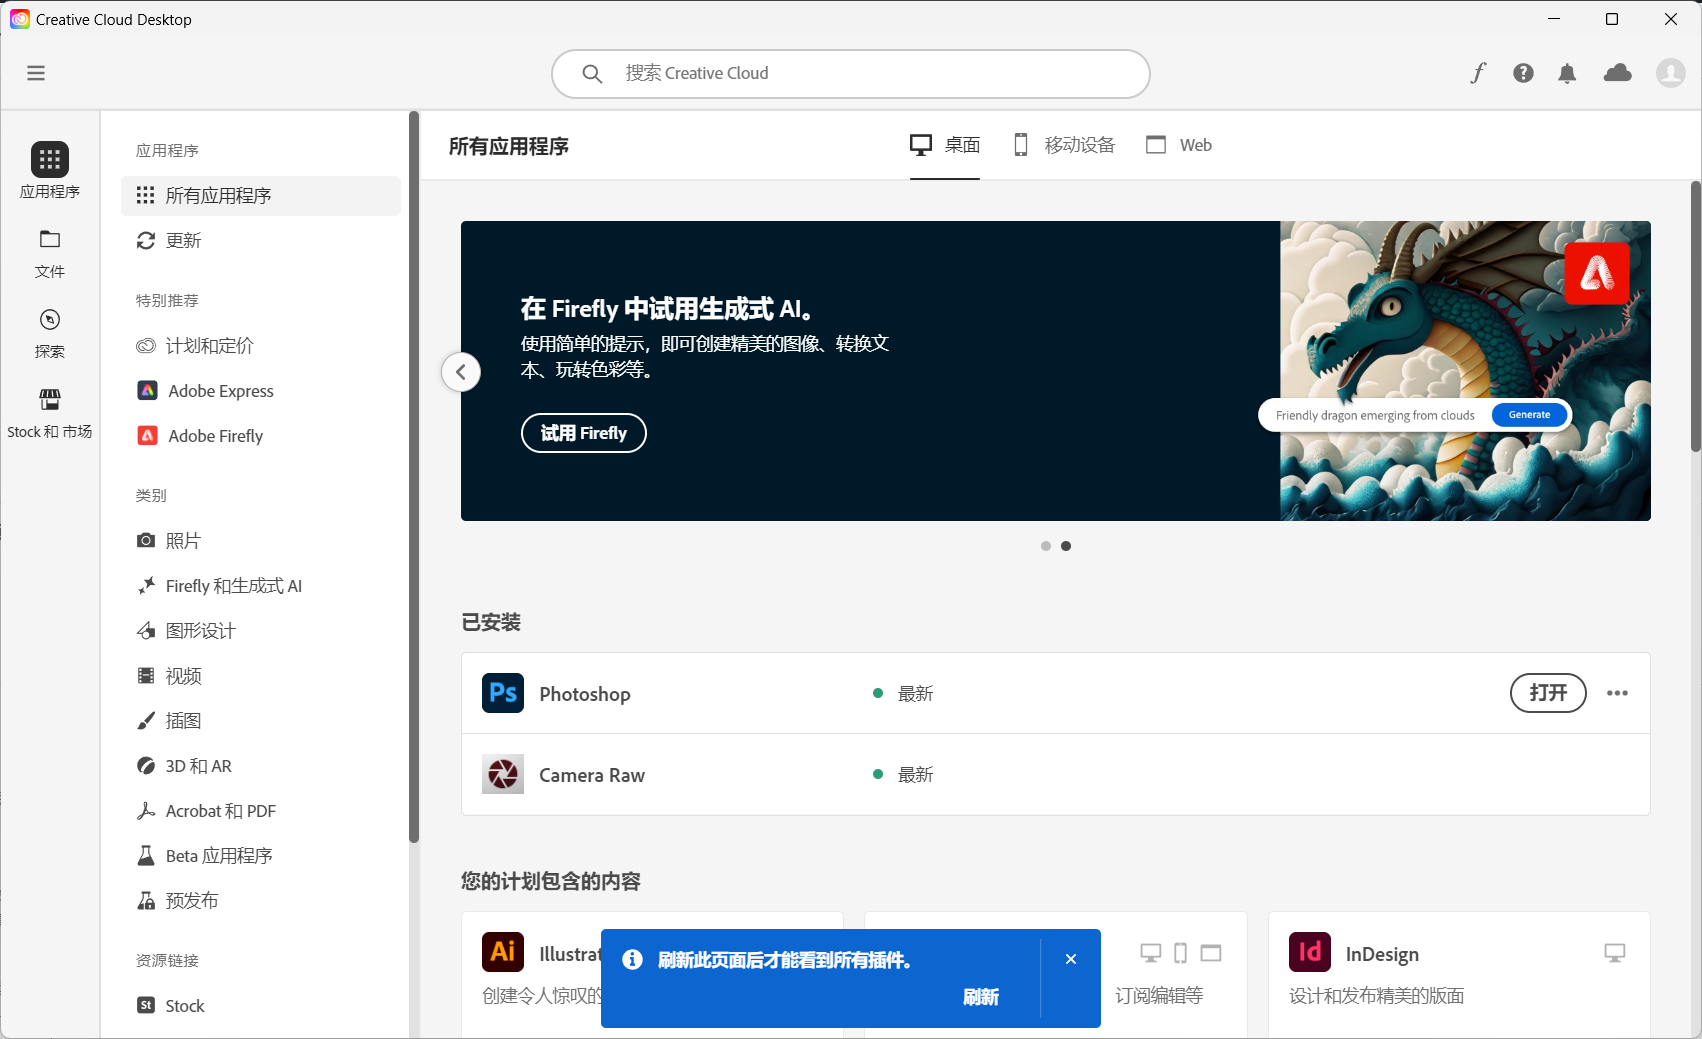Click Camera Raw name in installed list

pos(592,775)
